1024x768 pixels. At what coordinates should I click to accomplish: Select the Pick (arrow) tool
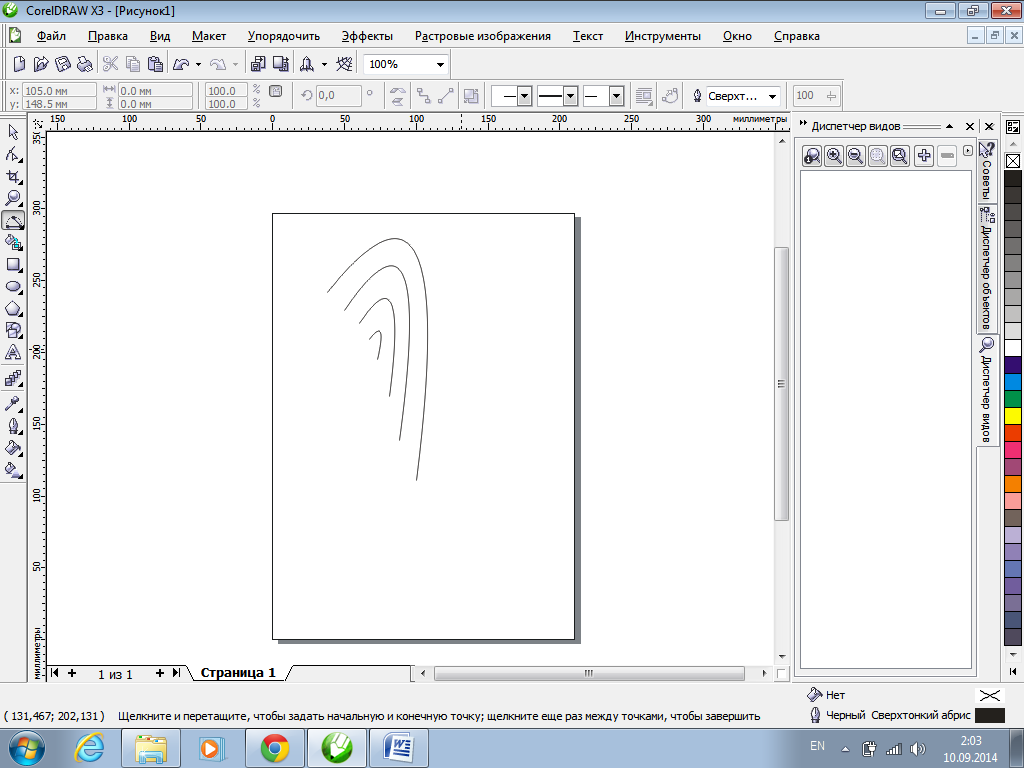pos(14,133)
